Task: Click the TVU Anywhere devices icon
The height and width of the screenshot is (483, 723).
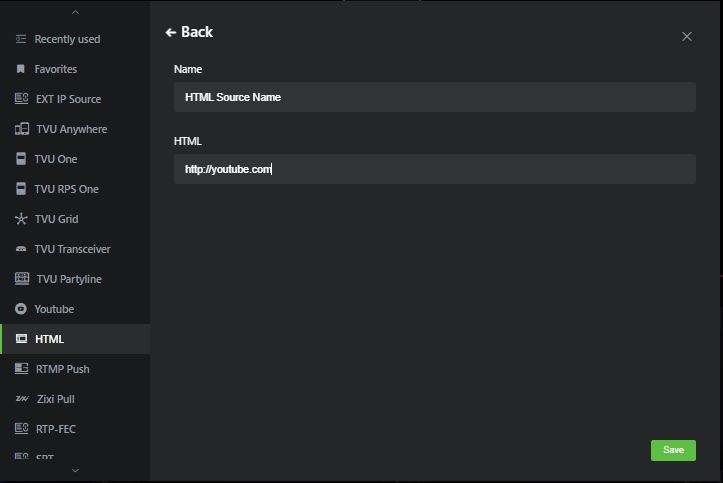Action: (22, 129)
